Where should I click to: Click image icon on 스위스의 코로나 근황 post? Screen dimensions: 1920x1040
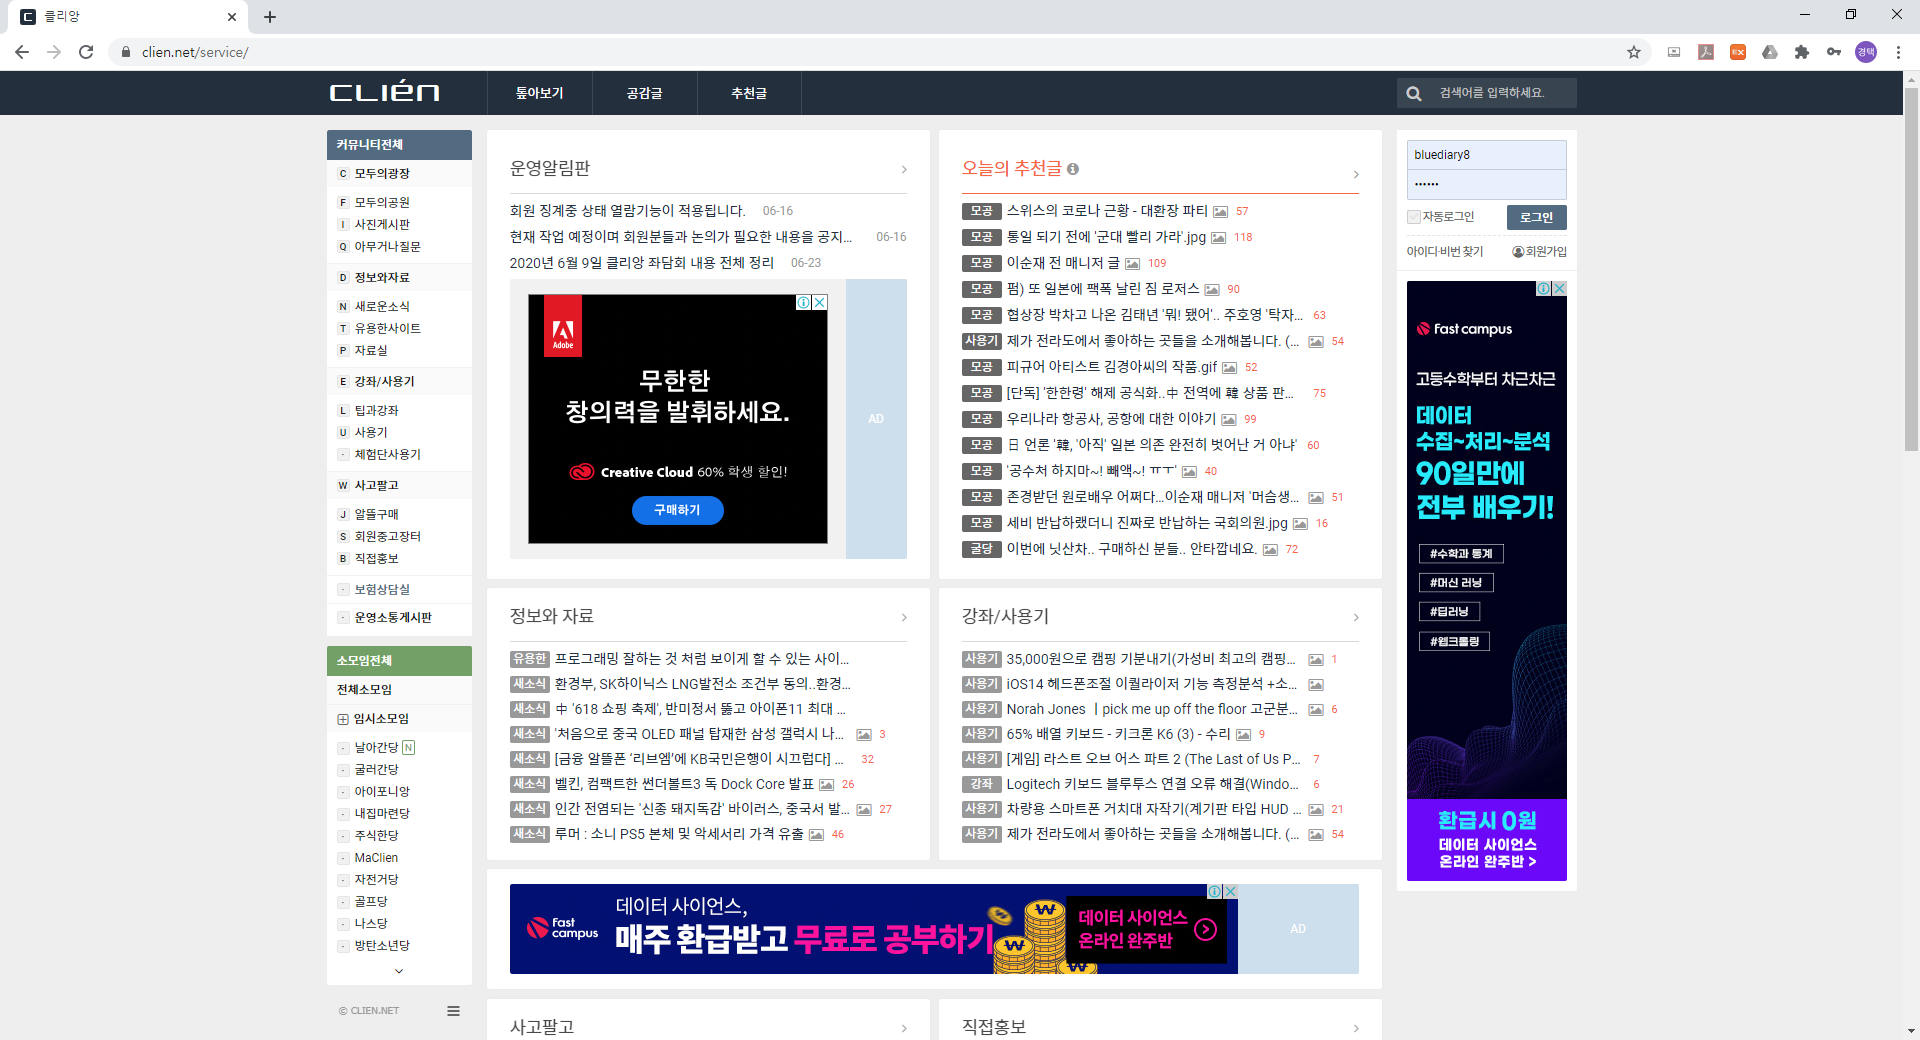(1221, 212)
